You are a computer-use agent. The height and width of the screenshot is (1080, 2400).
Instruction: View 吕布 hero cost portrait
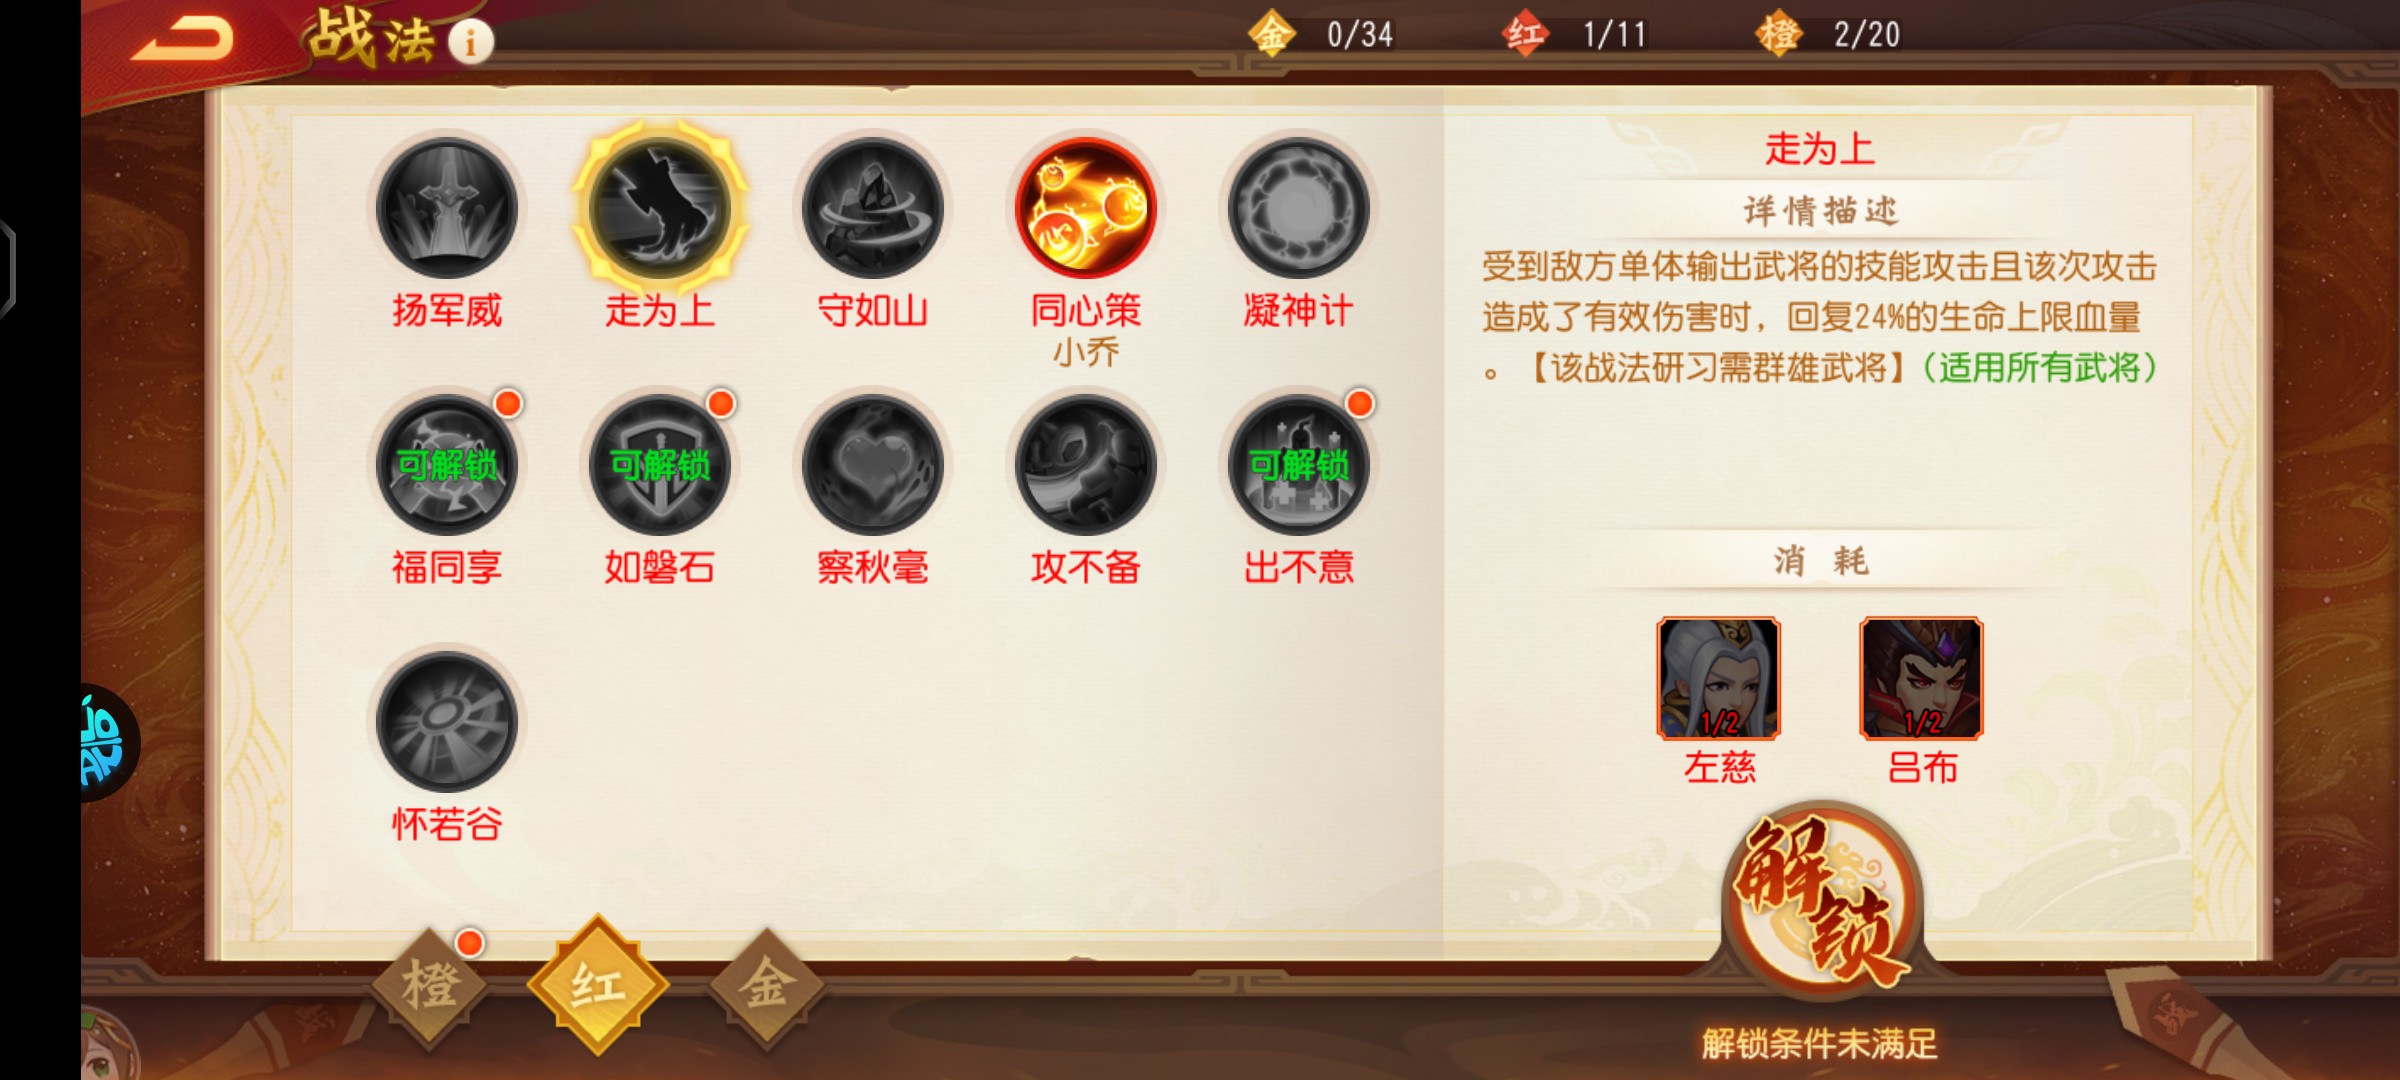[1922, 678]
